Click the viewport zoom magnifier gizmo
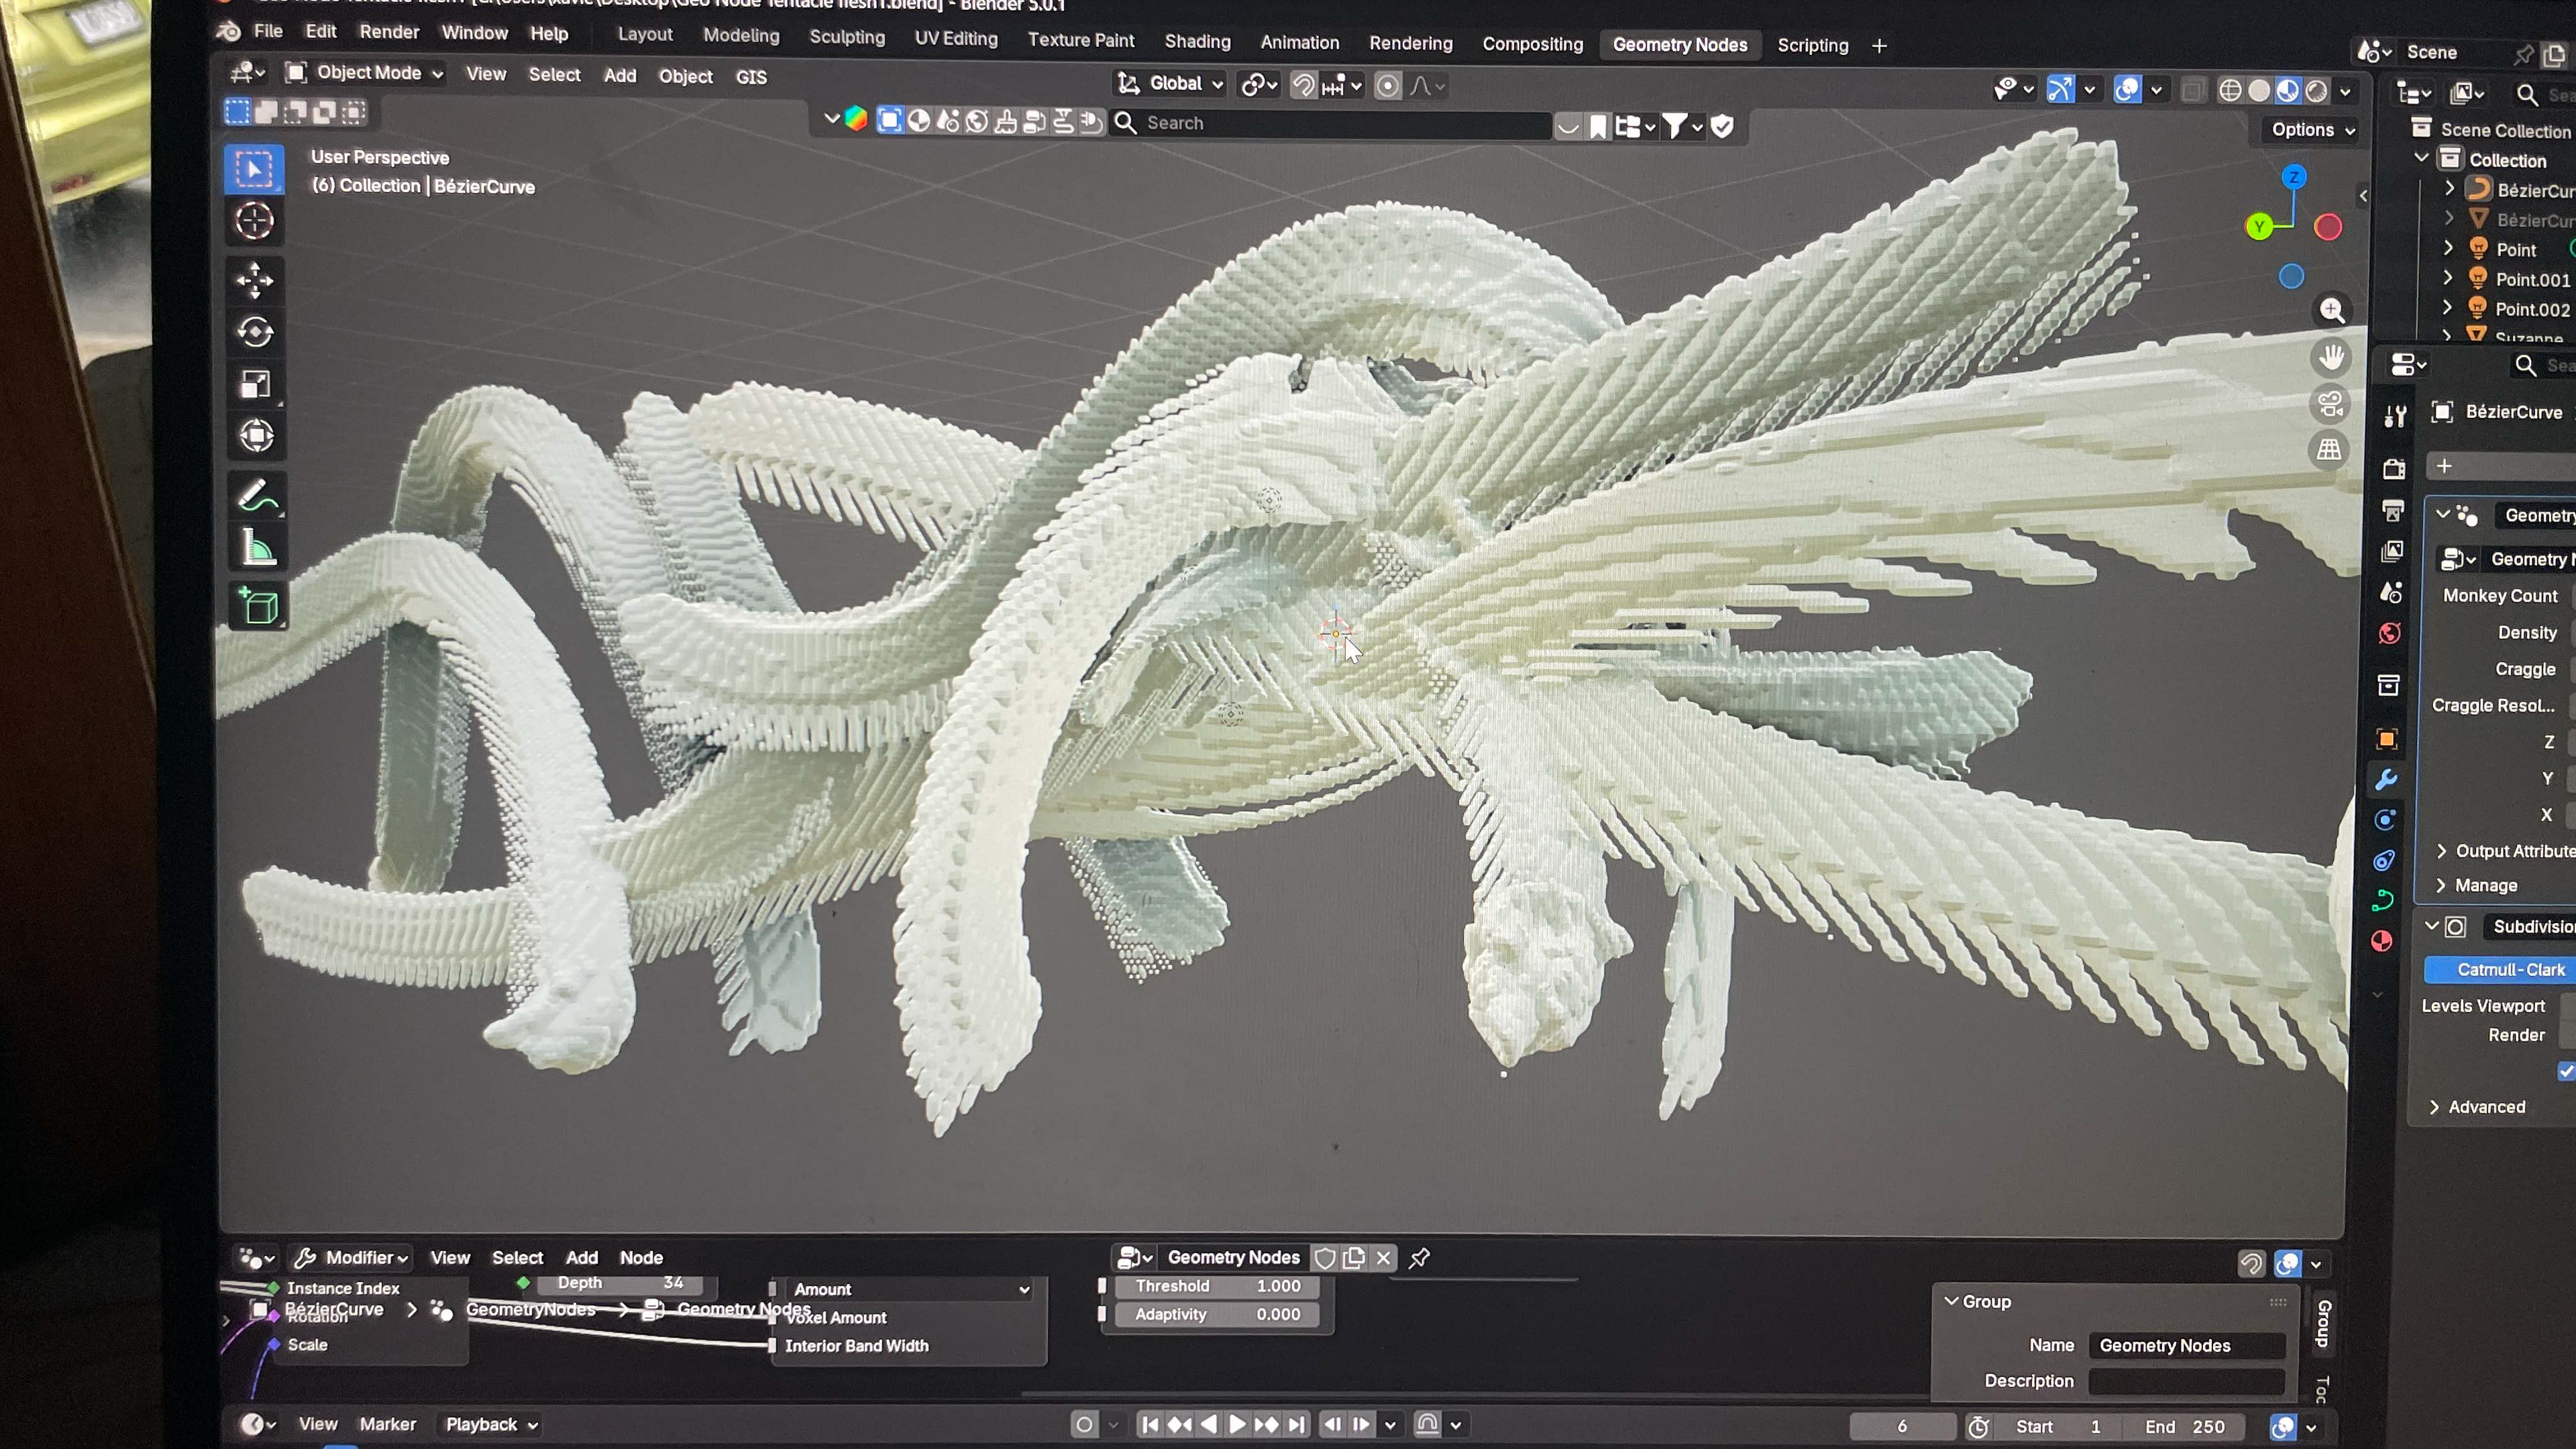 2332,311
